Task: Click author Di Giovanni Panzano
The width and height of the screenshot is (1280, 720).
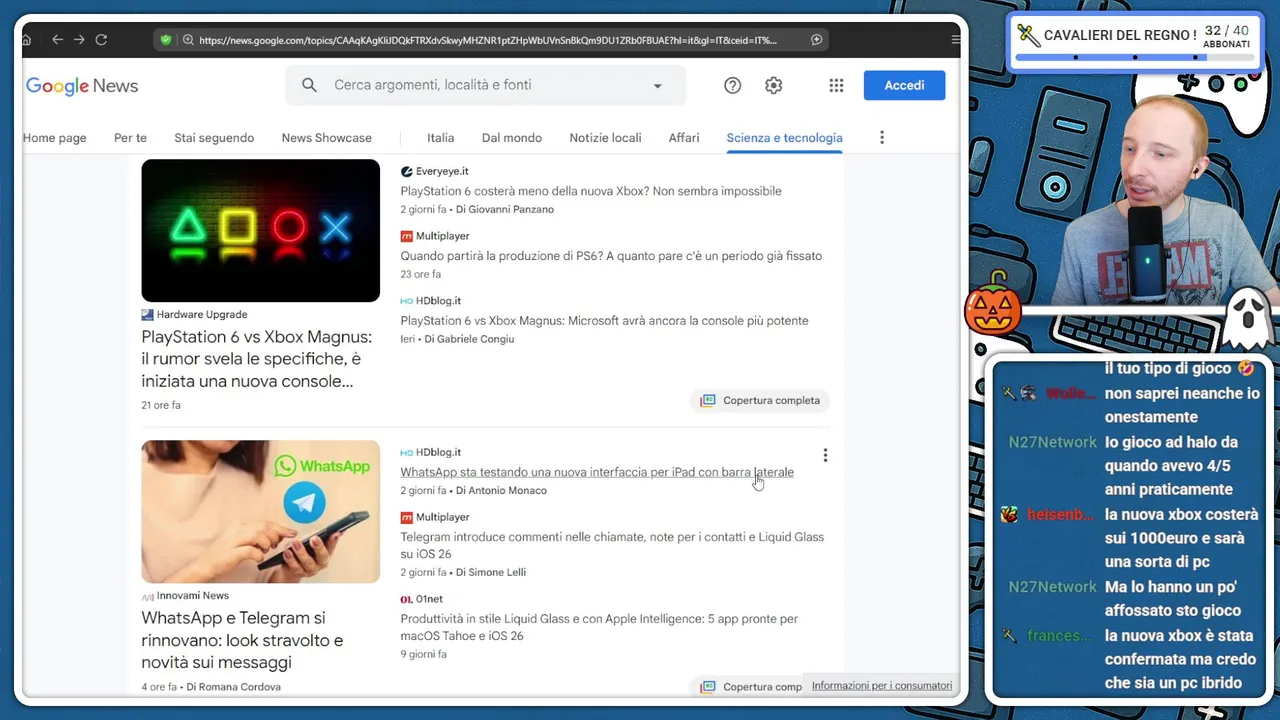Action: [505, 209]
